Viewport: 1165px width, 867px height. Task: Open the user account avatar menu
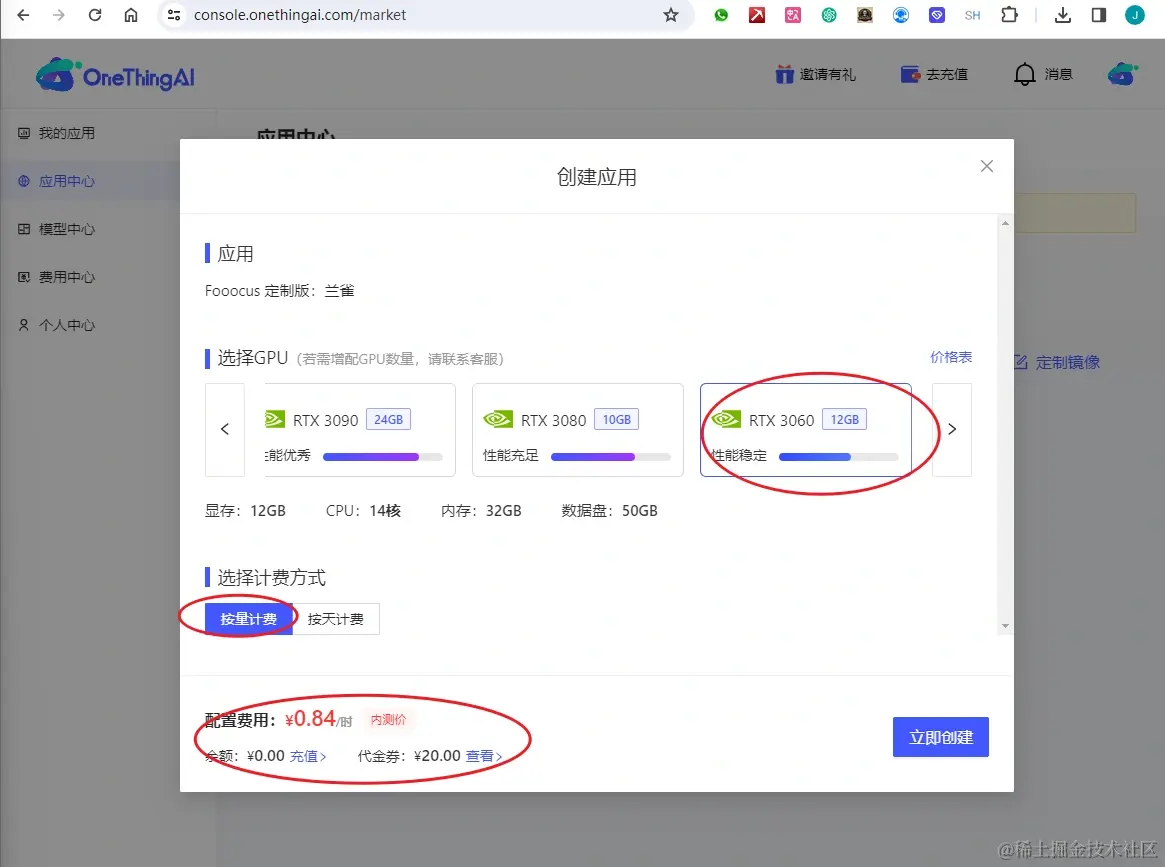point(1123,74)
